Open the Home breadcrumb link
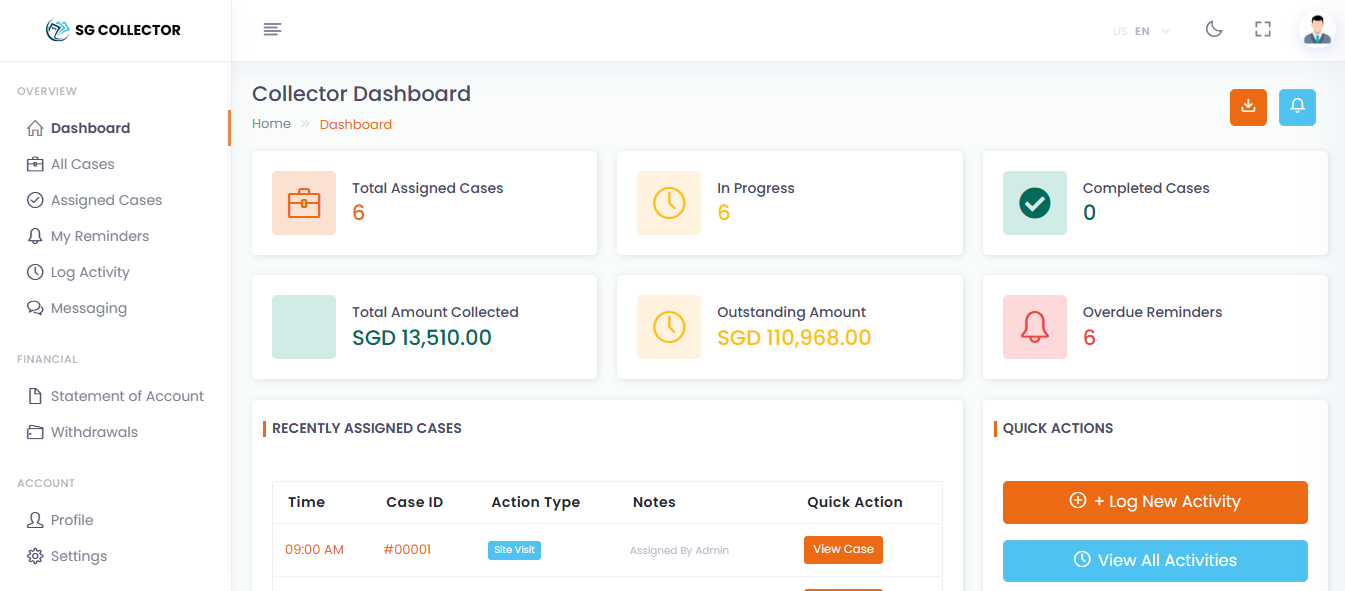Screen dimensions: 1345x591 [271, 123]
